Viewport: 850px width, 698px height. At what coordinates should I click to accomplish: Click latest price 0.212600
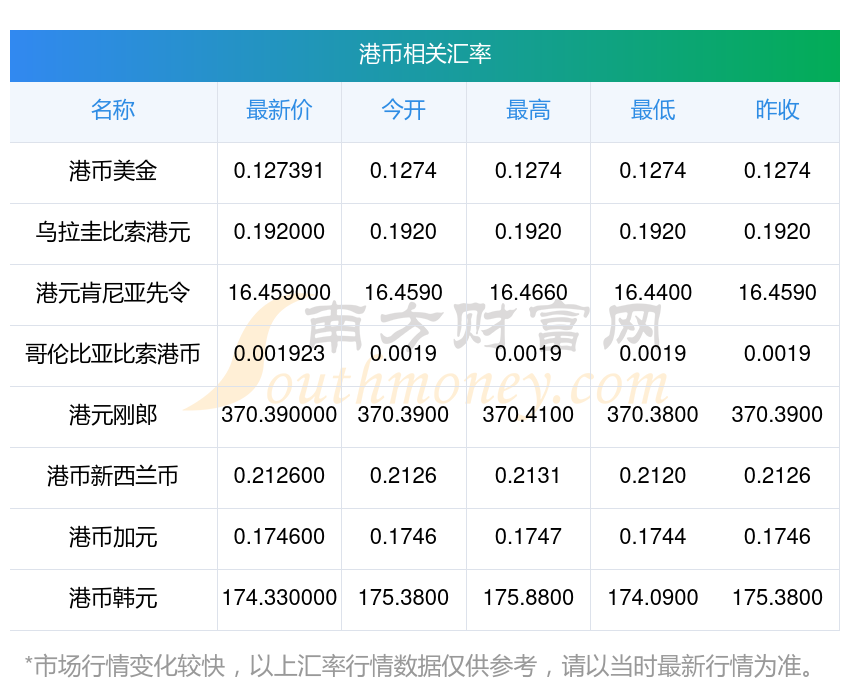pyautogui.click(x=279, y=476)
